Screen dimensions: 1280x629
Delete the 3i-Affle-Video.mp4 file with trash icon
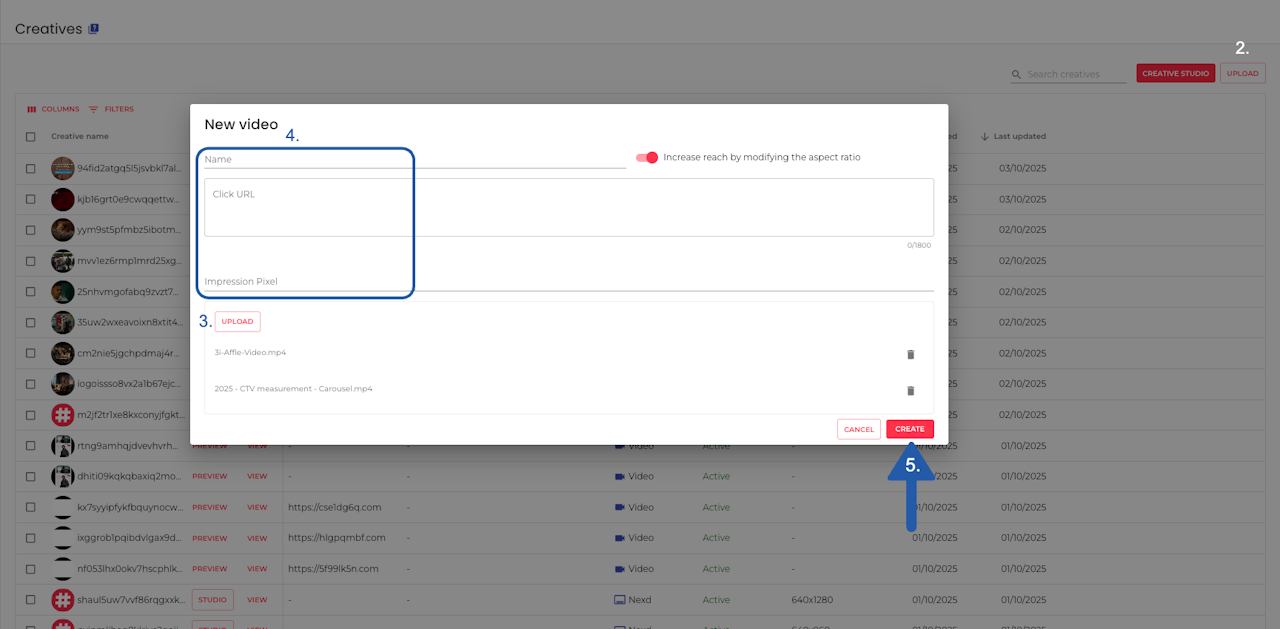(x=910, y=354)
